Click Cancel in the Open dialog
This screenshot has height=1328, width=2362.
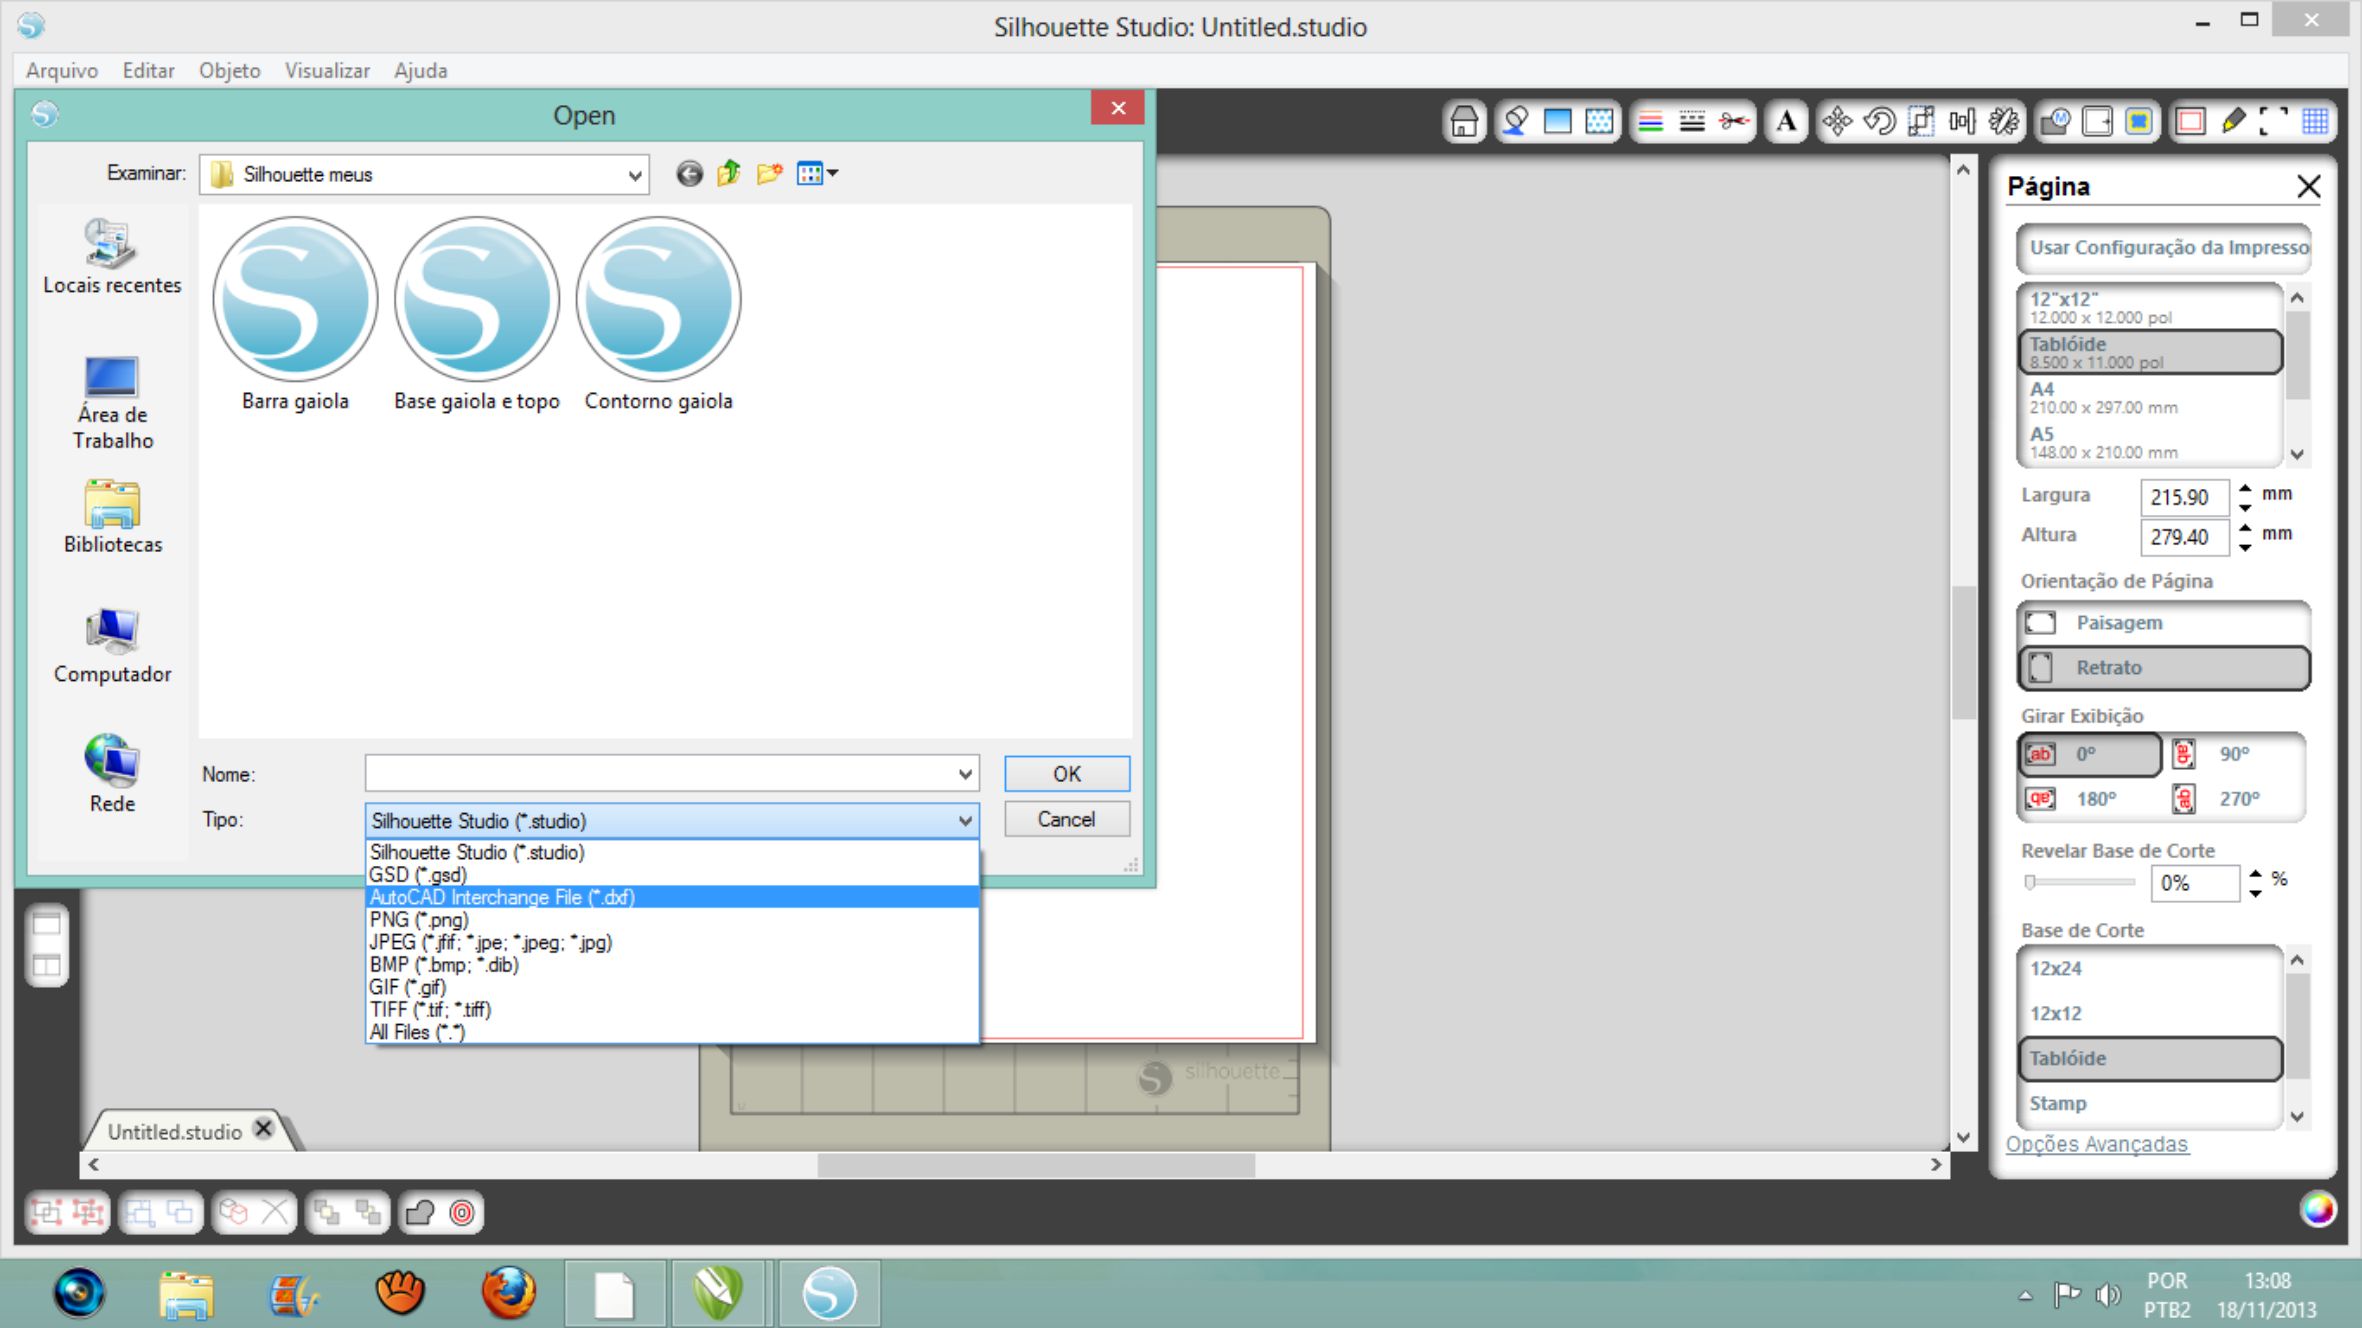(1067, 819)
